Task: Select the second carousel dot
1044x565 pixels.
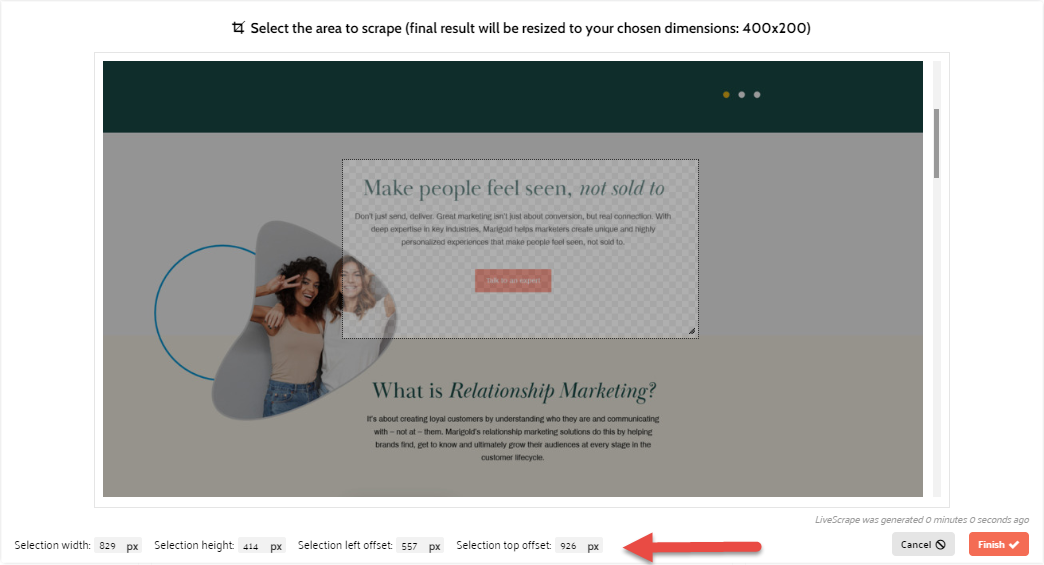Action: tap(741, 95)
